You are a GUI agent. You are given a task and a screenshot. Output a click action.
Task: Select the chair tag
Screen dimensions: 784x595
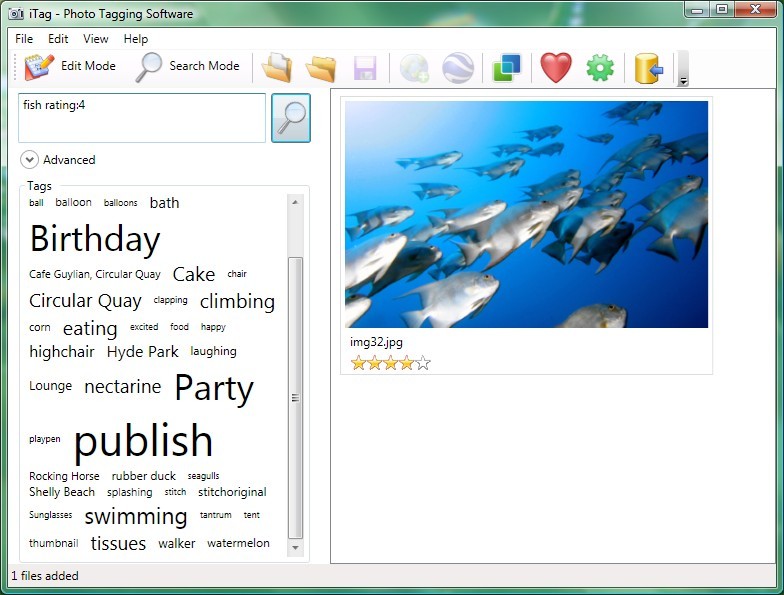[237, 274]
